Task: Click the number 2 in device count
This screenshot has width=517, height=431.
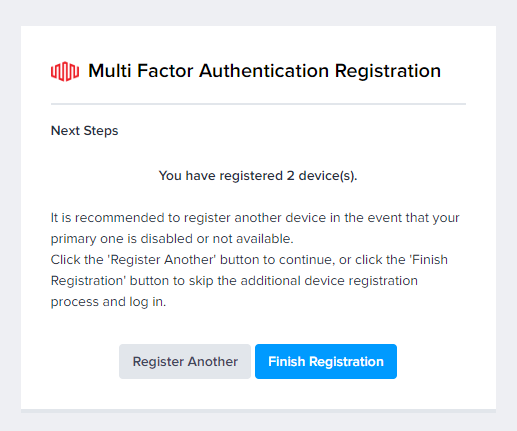Action: (290, 176)
